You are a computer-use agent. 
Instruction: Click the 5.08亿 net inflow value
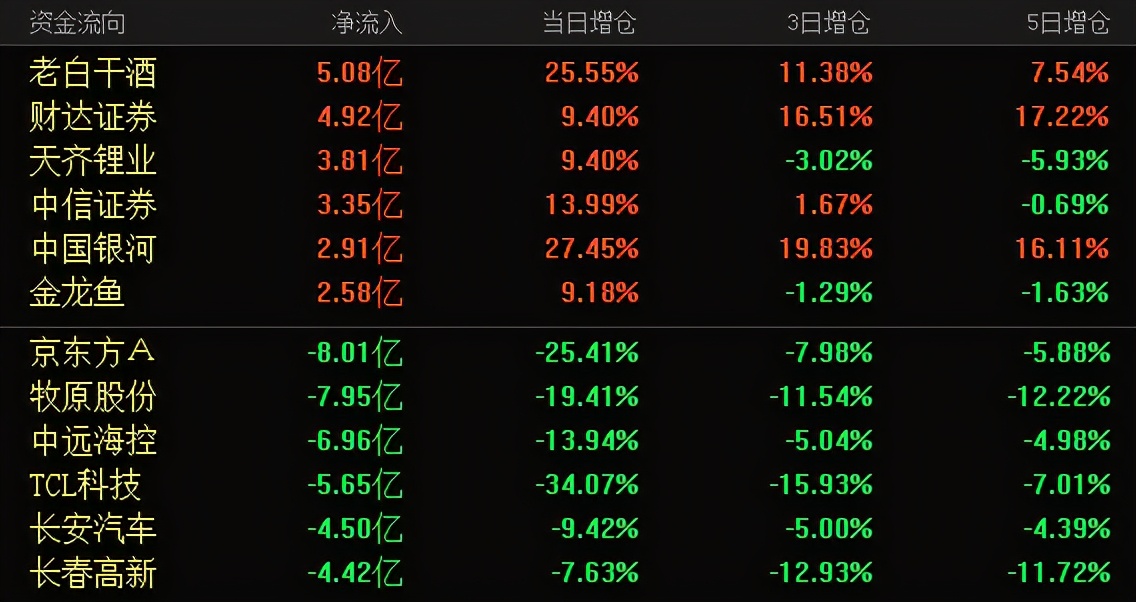tap(359, 73)
